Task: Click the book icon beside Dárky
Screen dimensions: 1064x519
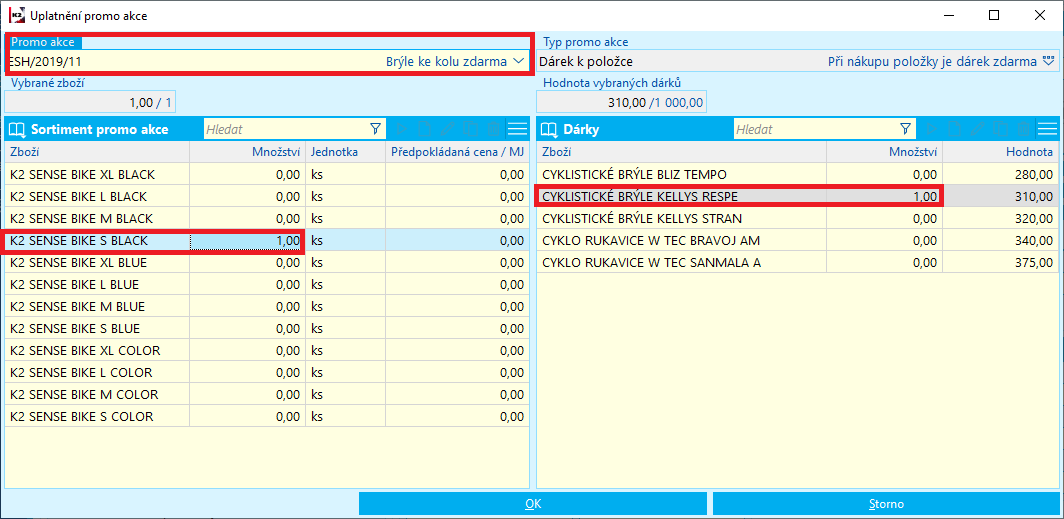Action: click(x=549, y=129)
